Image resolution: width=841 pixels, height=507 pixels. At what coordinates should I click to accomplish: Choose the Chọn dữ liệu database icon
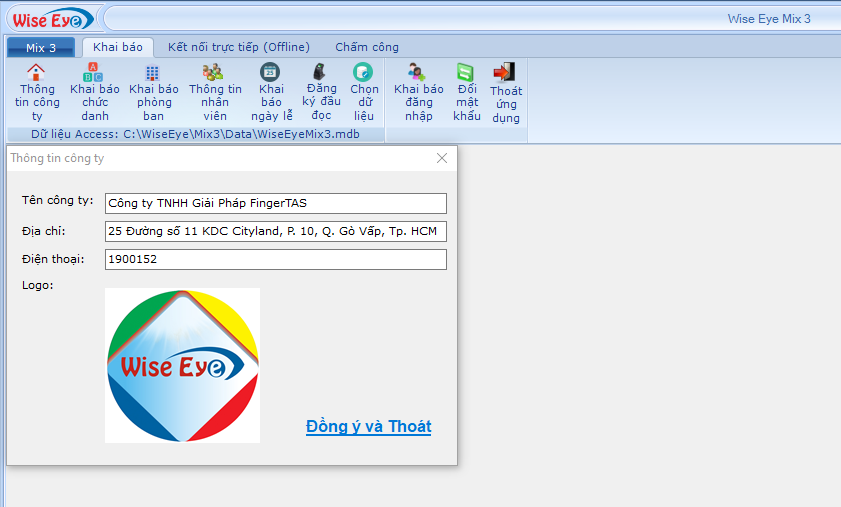pos(364,73)
